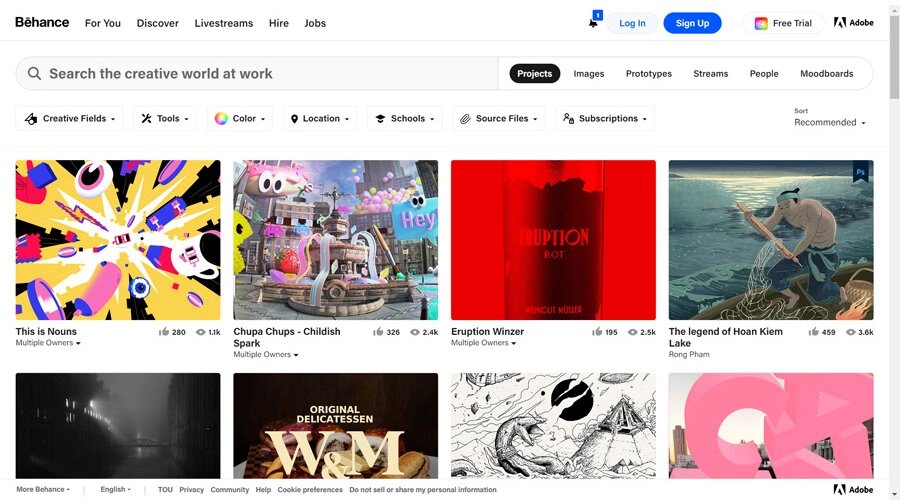Click the Behance logo
900x500 pixels.
point(42,22)
